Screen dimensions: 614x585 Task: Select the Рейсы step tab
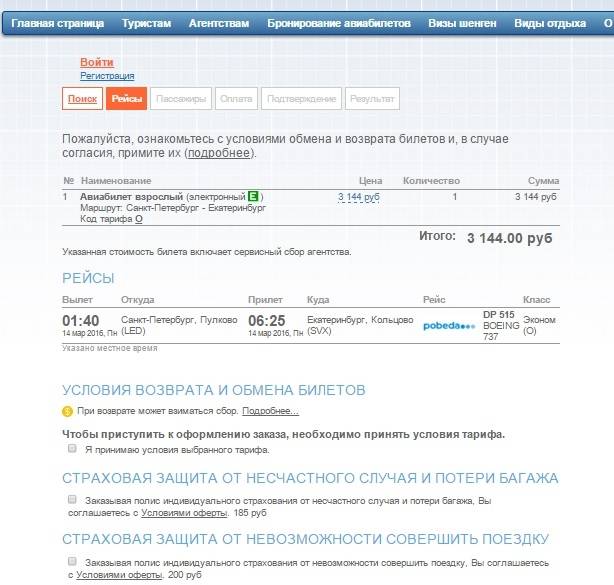coord(126,99)
